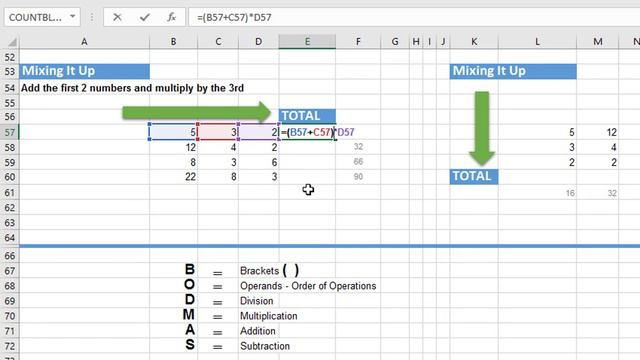Click the Brackets ( ) cell
Image resolution: width=640 pixels, height=360 pixels.
[x=269, y=271]
